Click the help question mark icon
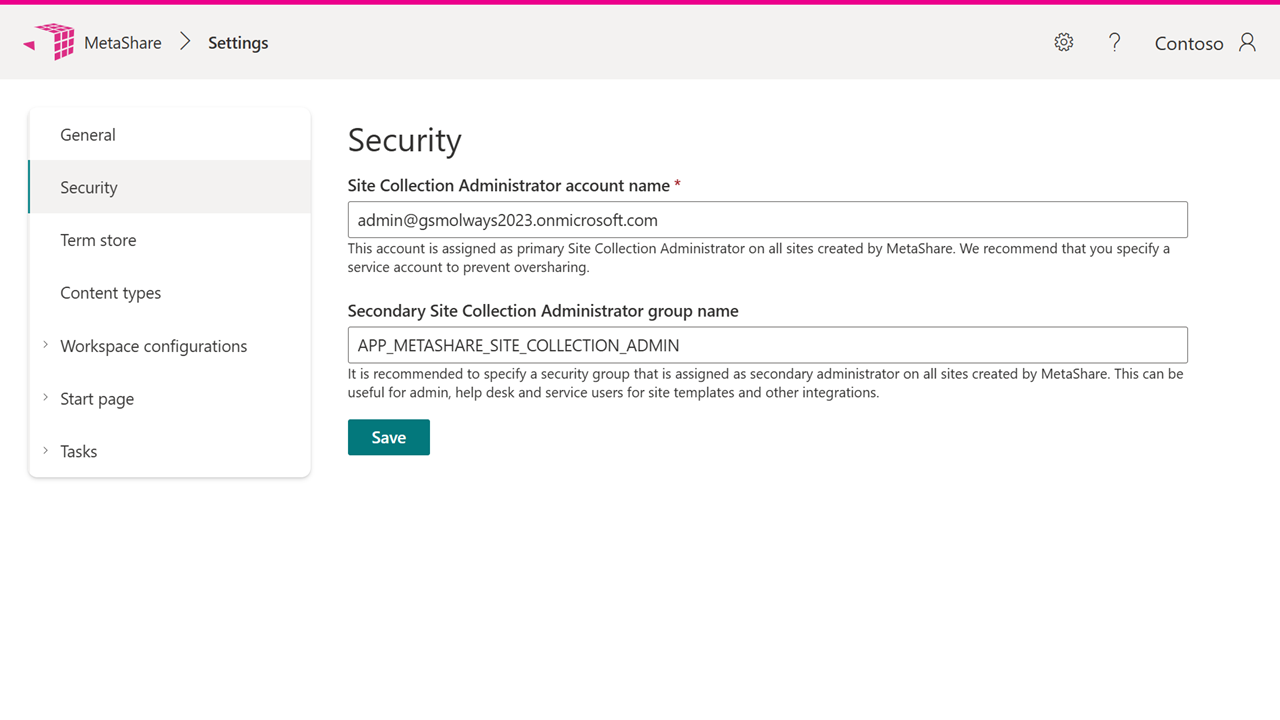The image size is (1280, 720). click(1114, 42)
